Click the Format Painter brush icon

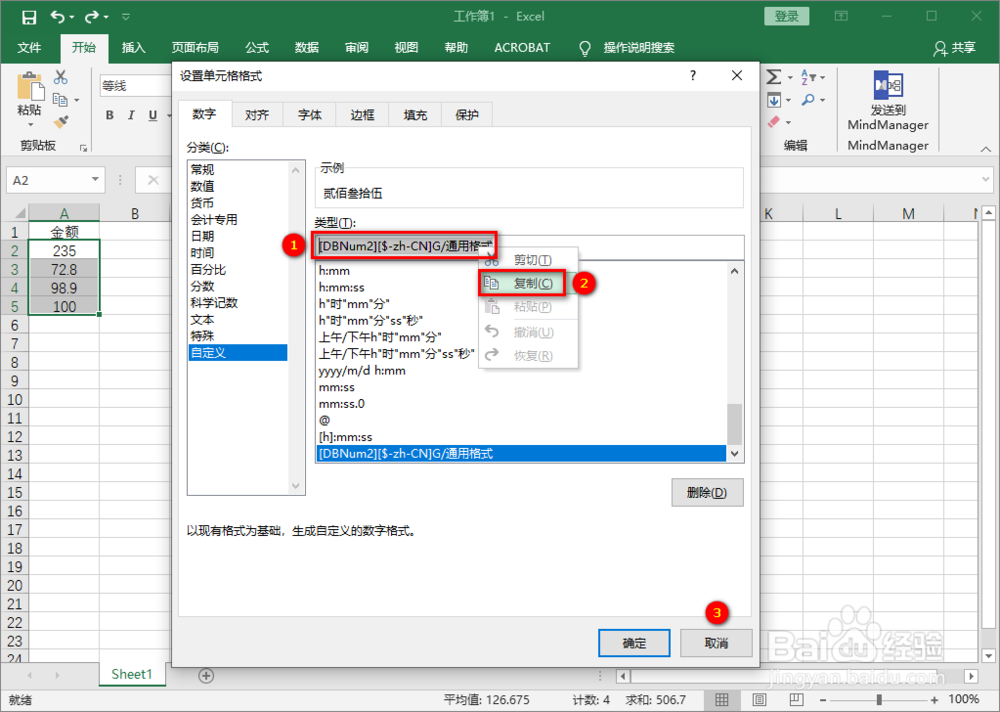(61, 121)
